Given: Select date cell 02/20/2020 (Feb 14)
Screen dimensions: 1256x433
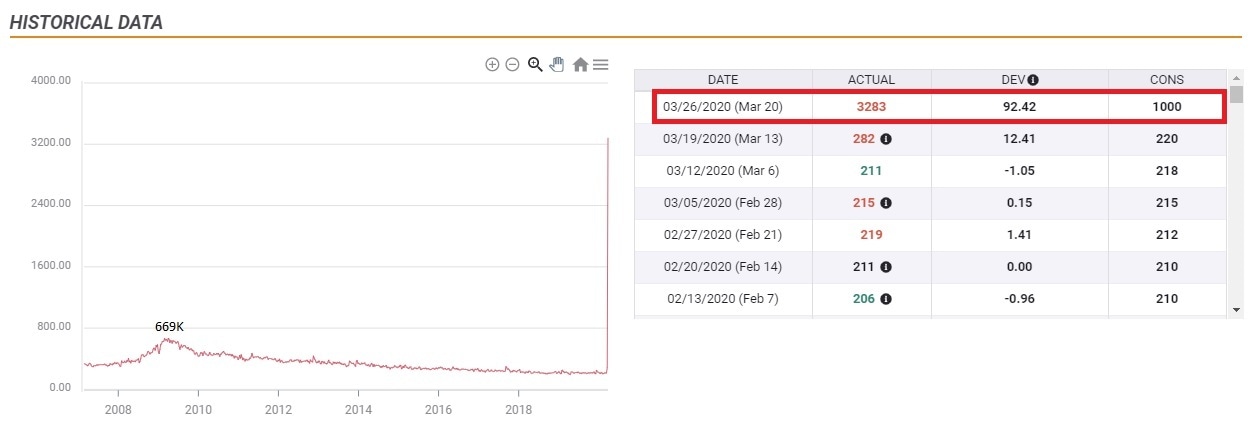Looking at the screenshot, I should [x=723, y=267].
